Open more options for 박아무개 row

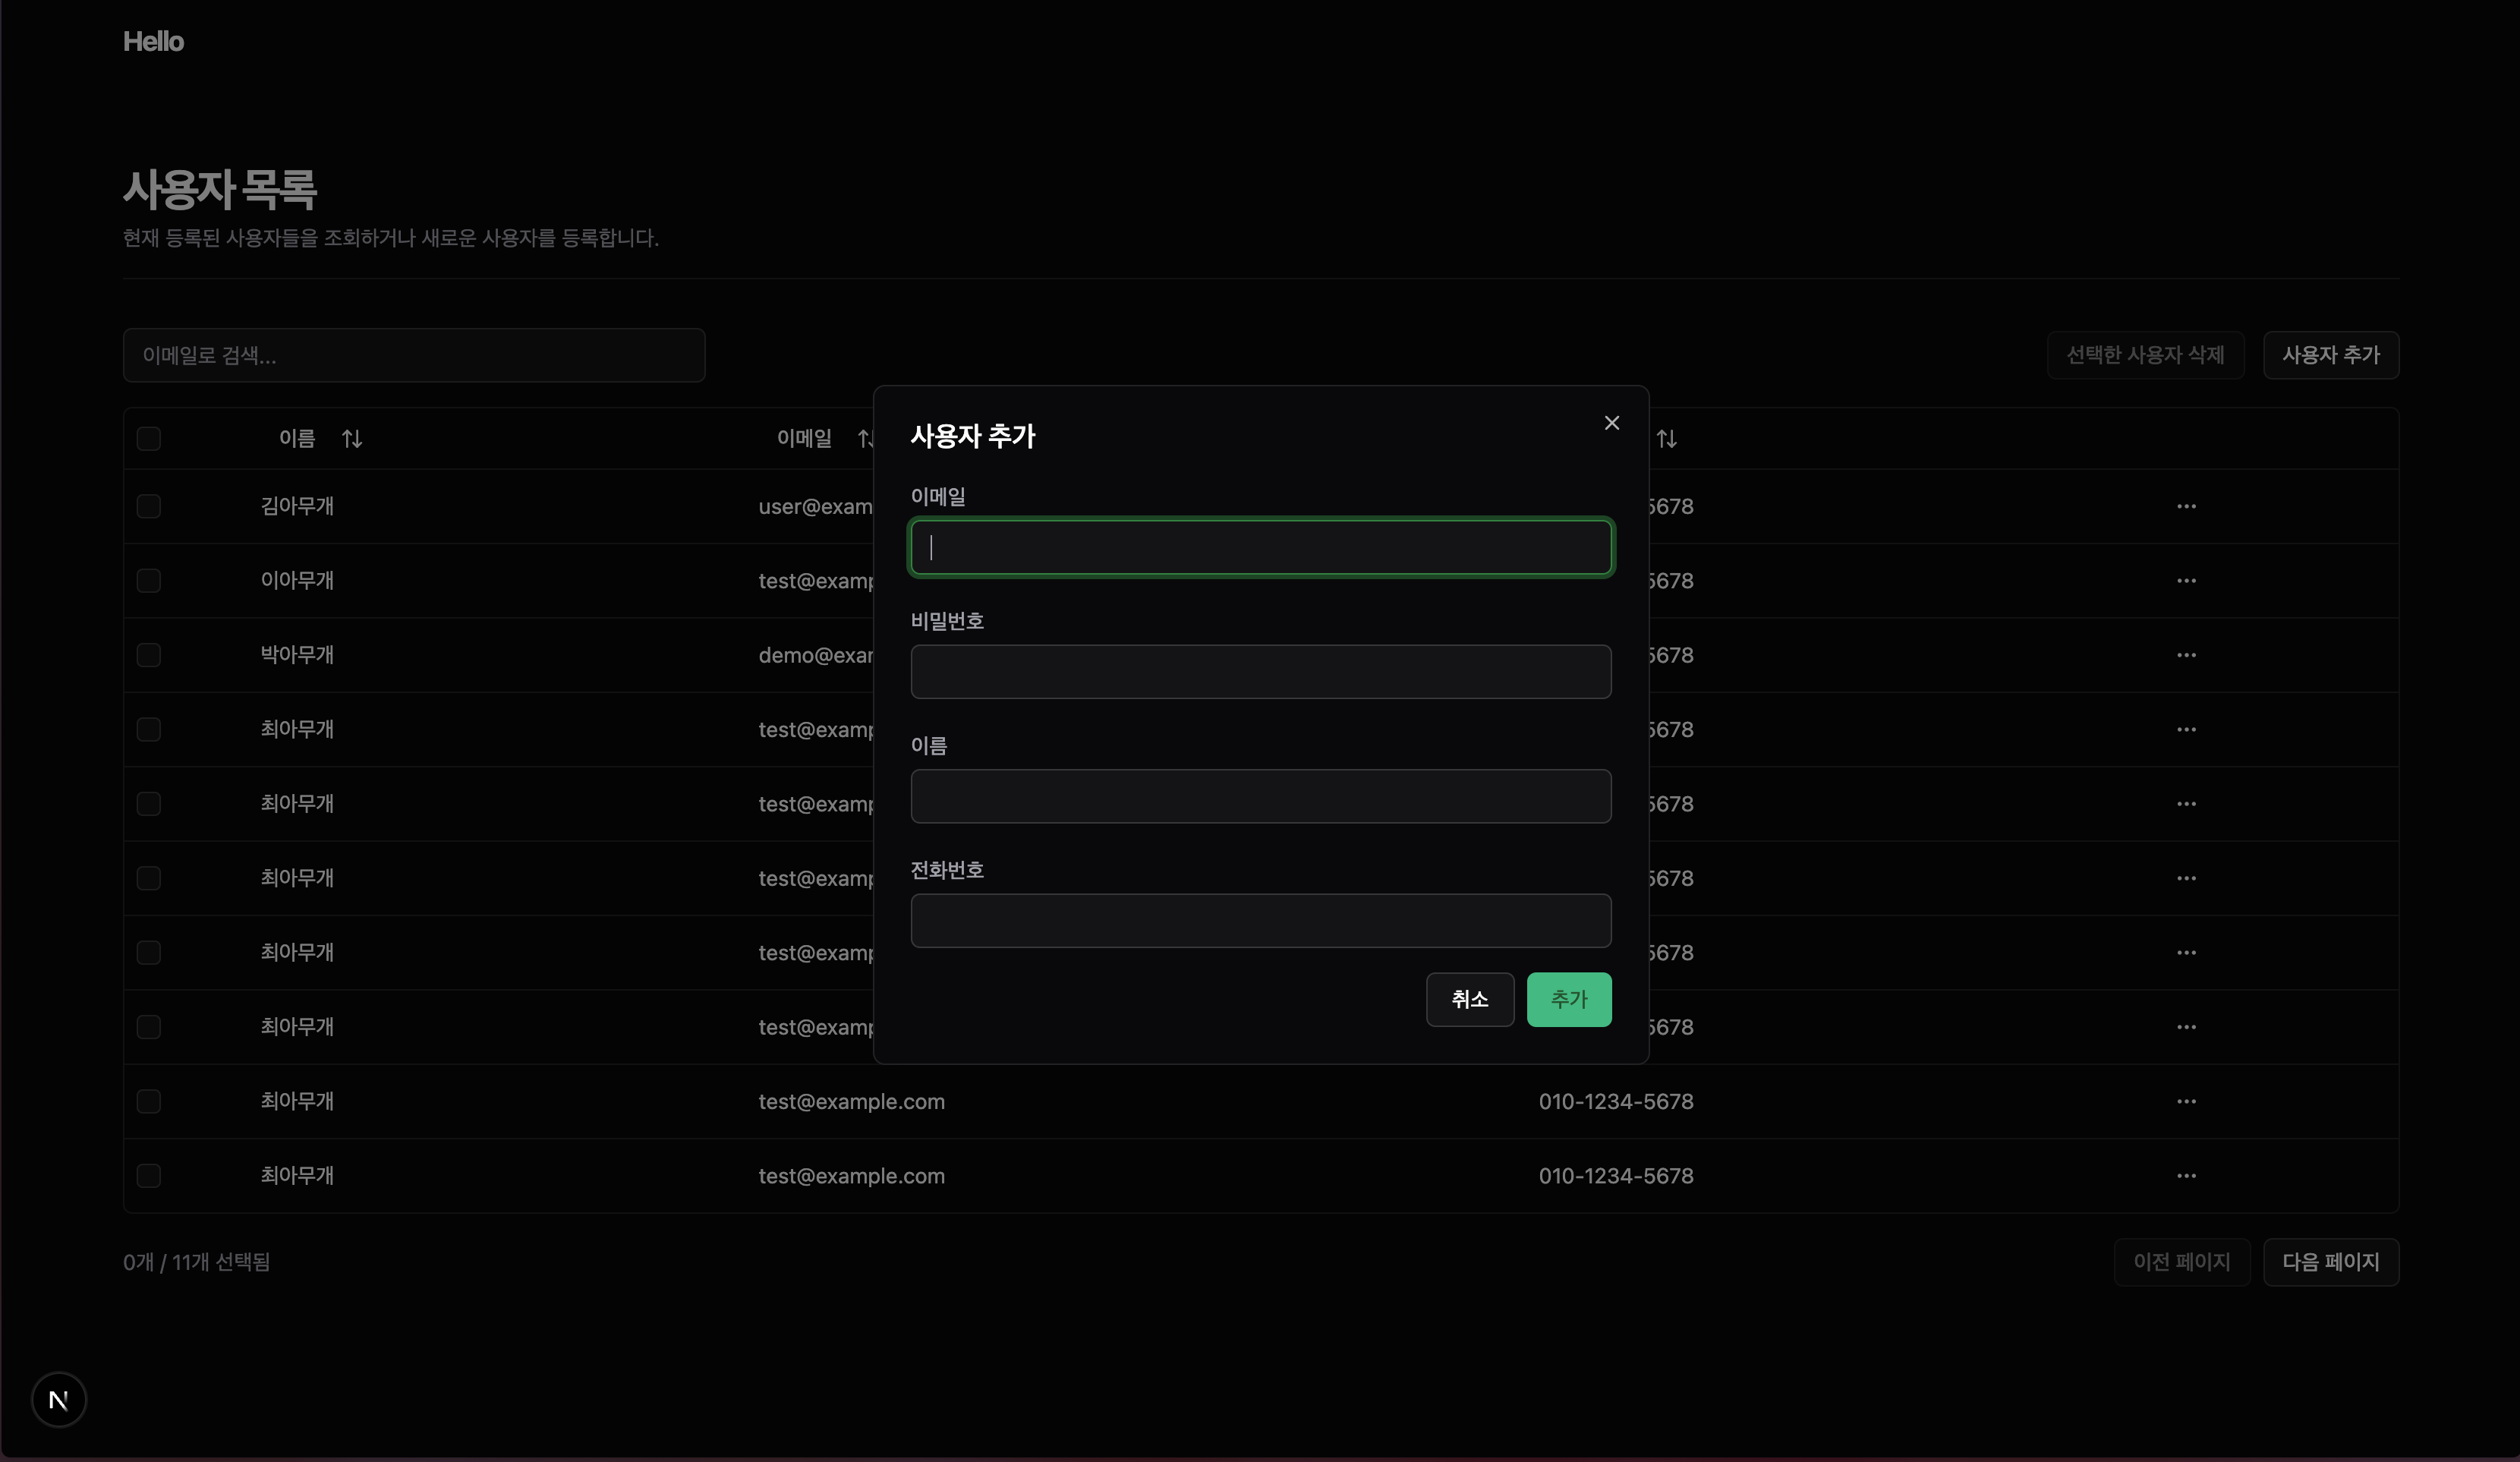click(2186, 655)
